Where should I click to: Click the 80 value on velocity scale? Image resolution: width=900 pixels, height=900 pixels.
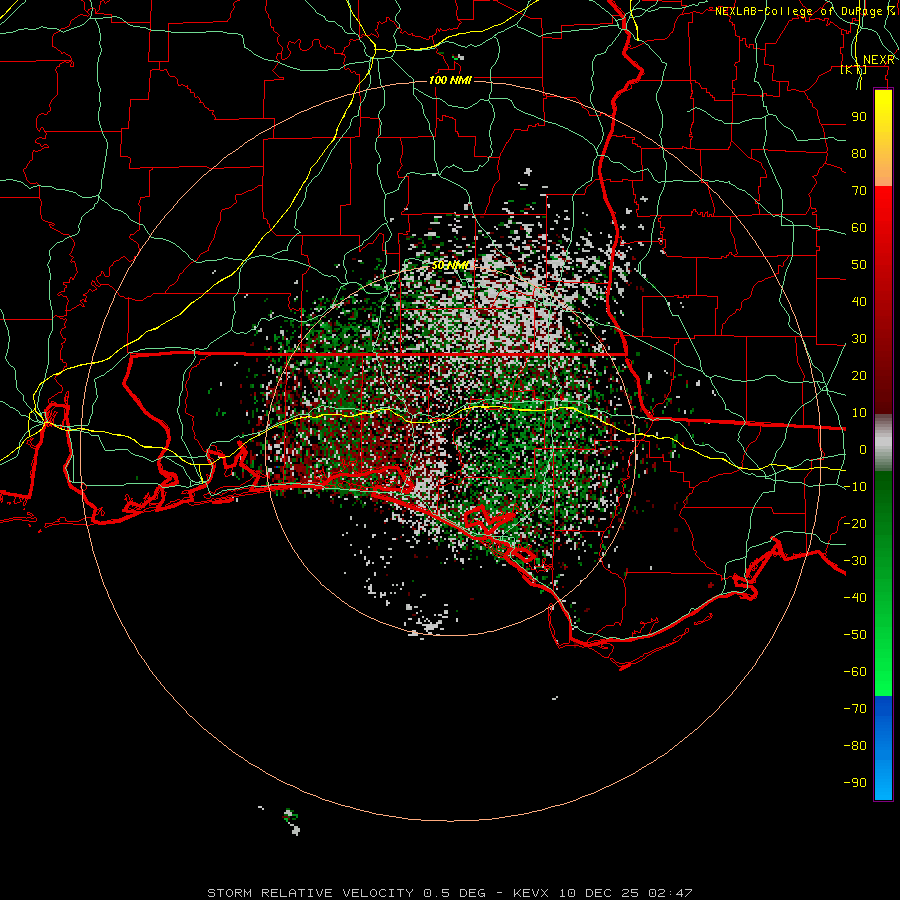(859, 153)
